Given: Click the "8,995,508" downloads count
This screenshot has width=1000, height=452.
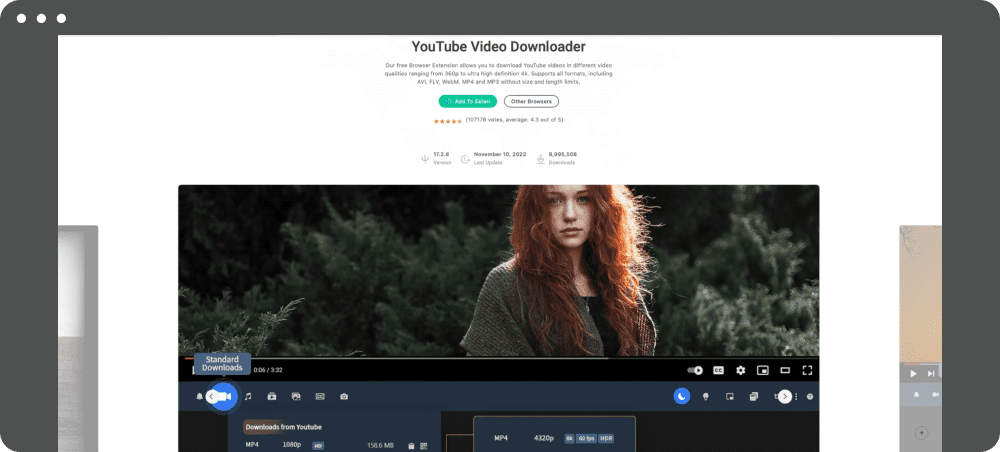Looking at the screenshot, I should [x=563, y=154].
